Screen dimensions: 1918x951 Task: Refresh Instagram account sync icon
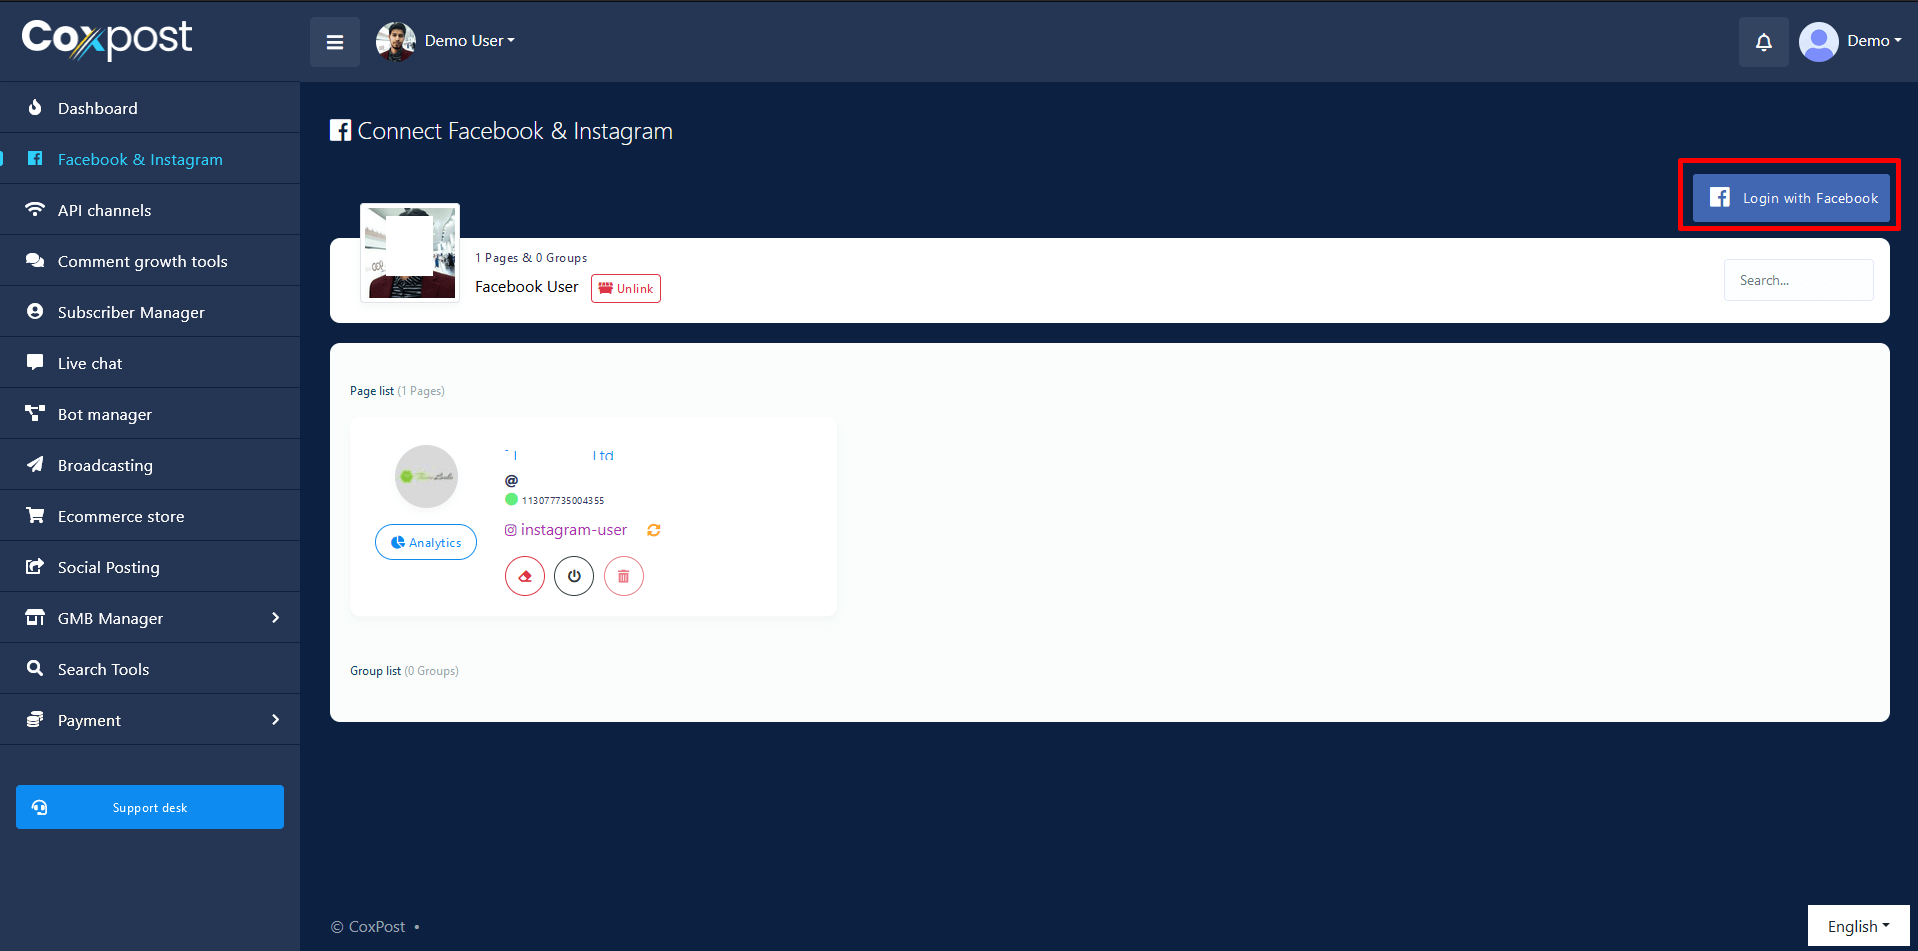(x=654, y=530)
